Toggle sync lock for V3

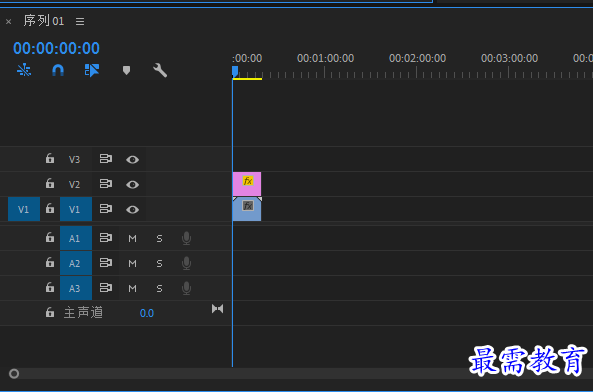[x=106, y=159]
